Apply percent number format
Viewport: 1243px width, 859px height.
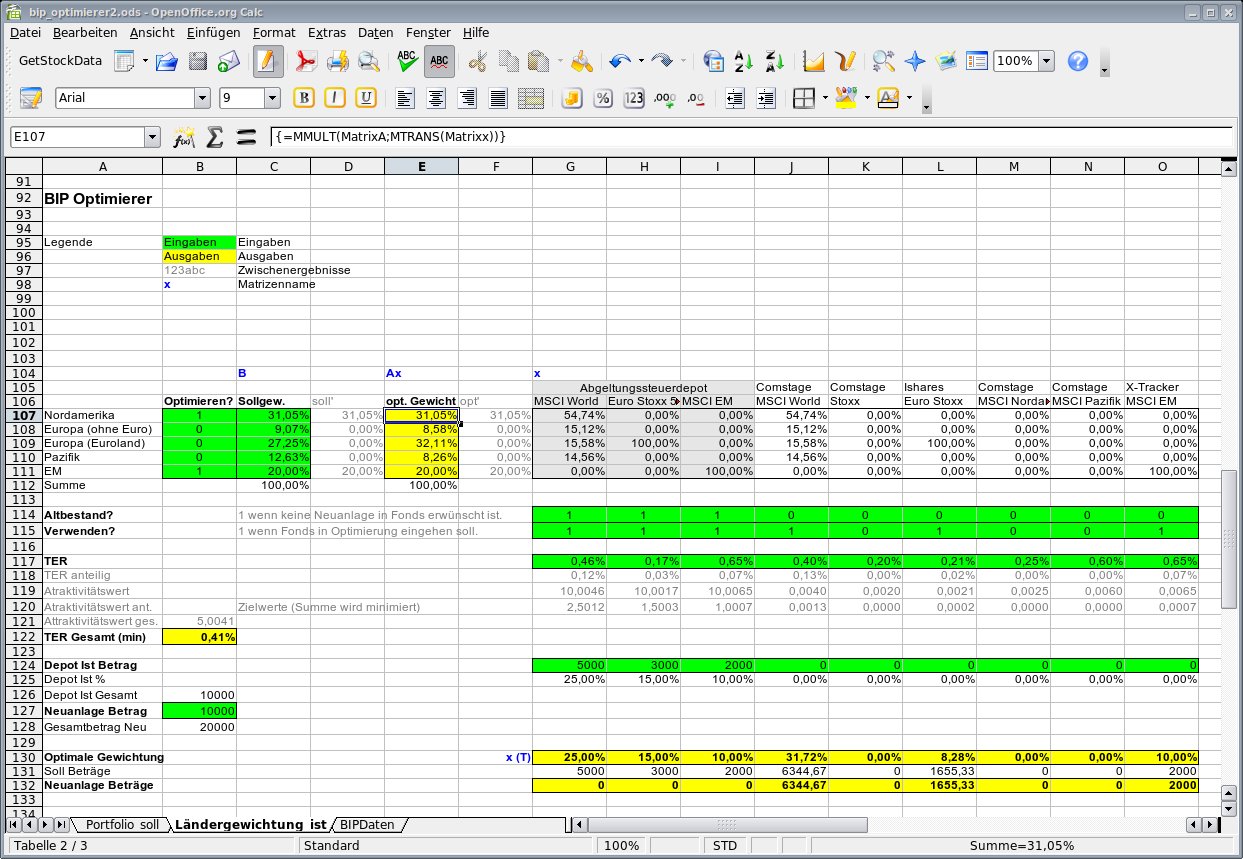pyautogui.click(x=603, y=98)
